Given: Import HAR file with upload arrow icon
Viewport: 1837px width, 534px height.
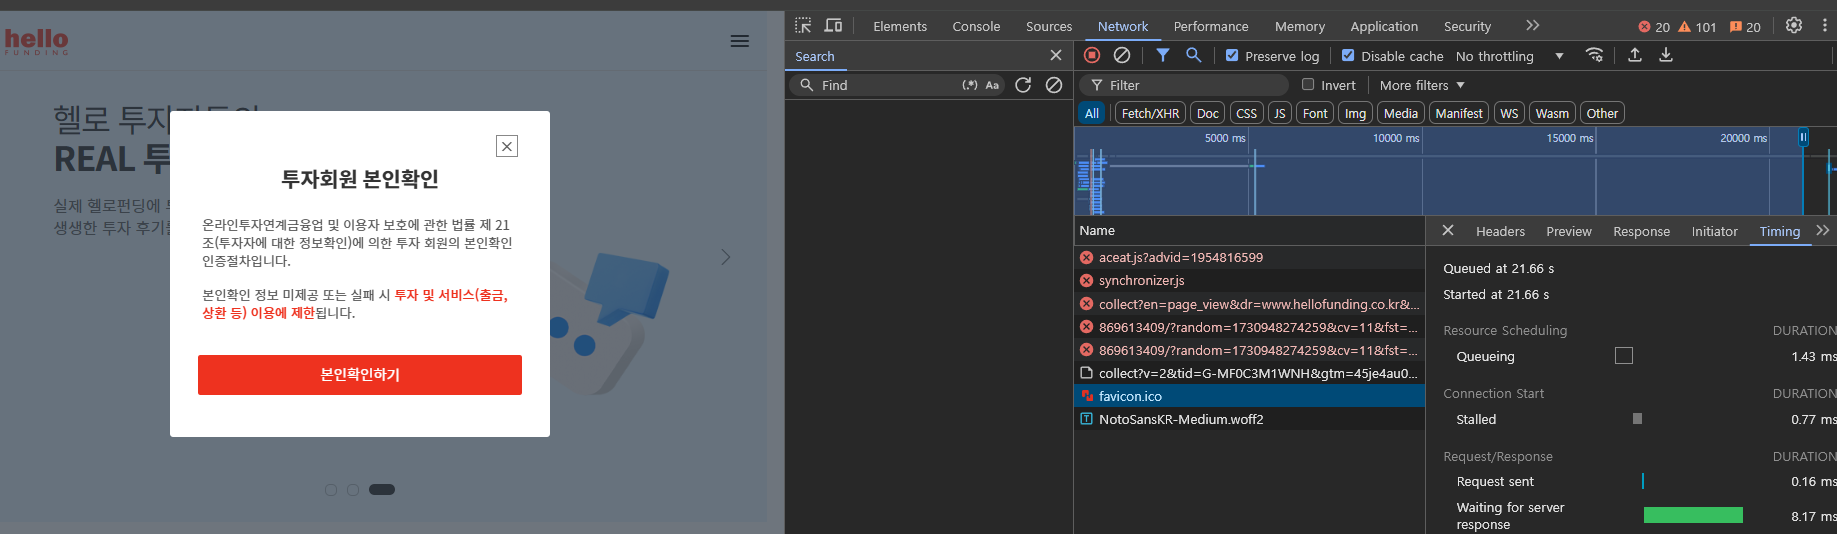Looking at the screenshot, I should pos(1635,55).
